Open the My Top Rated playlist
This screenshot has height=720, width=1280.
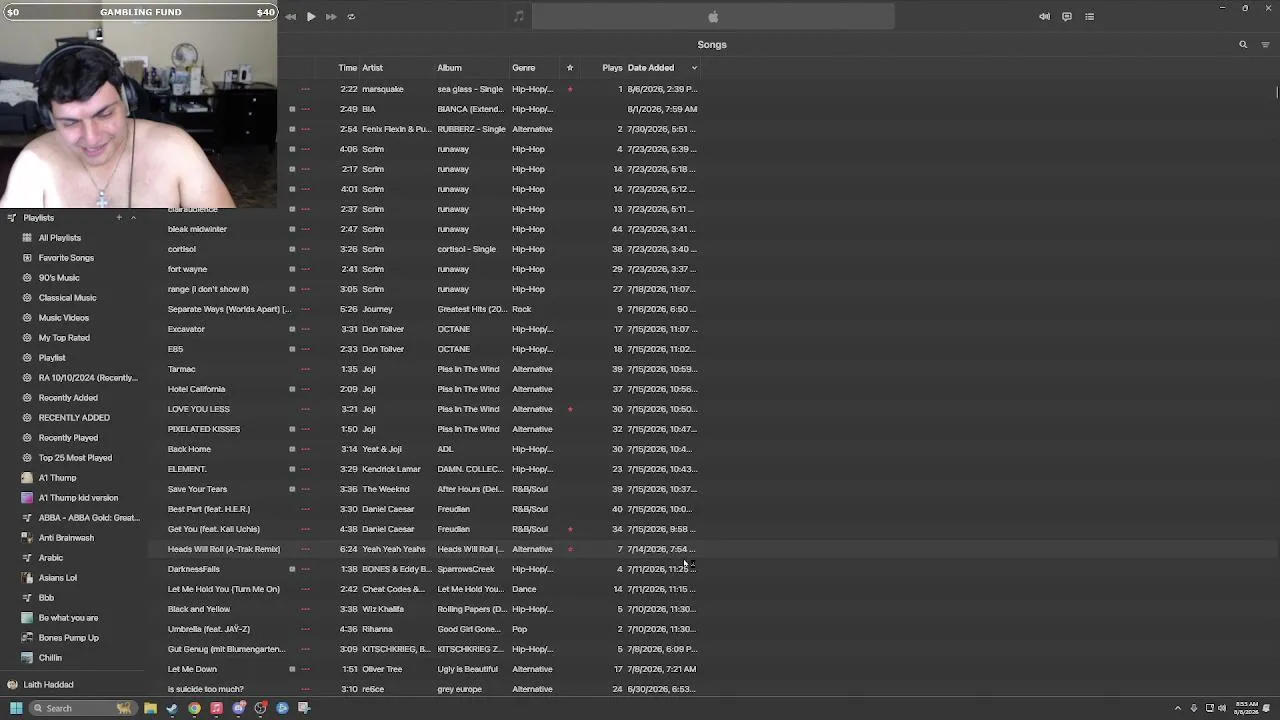[64, 338]
